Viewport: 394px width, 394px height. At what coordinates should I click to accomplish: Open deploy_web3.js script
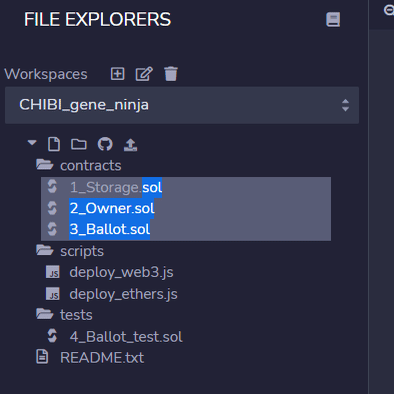[121, 273]
